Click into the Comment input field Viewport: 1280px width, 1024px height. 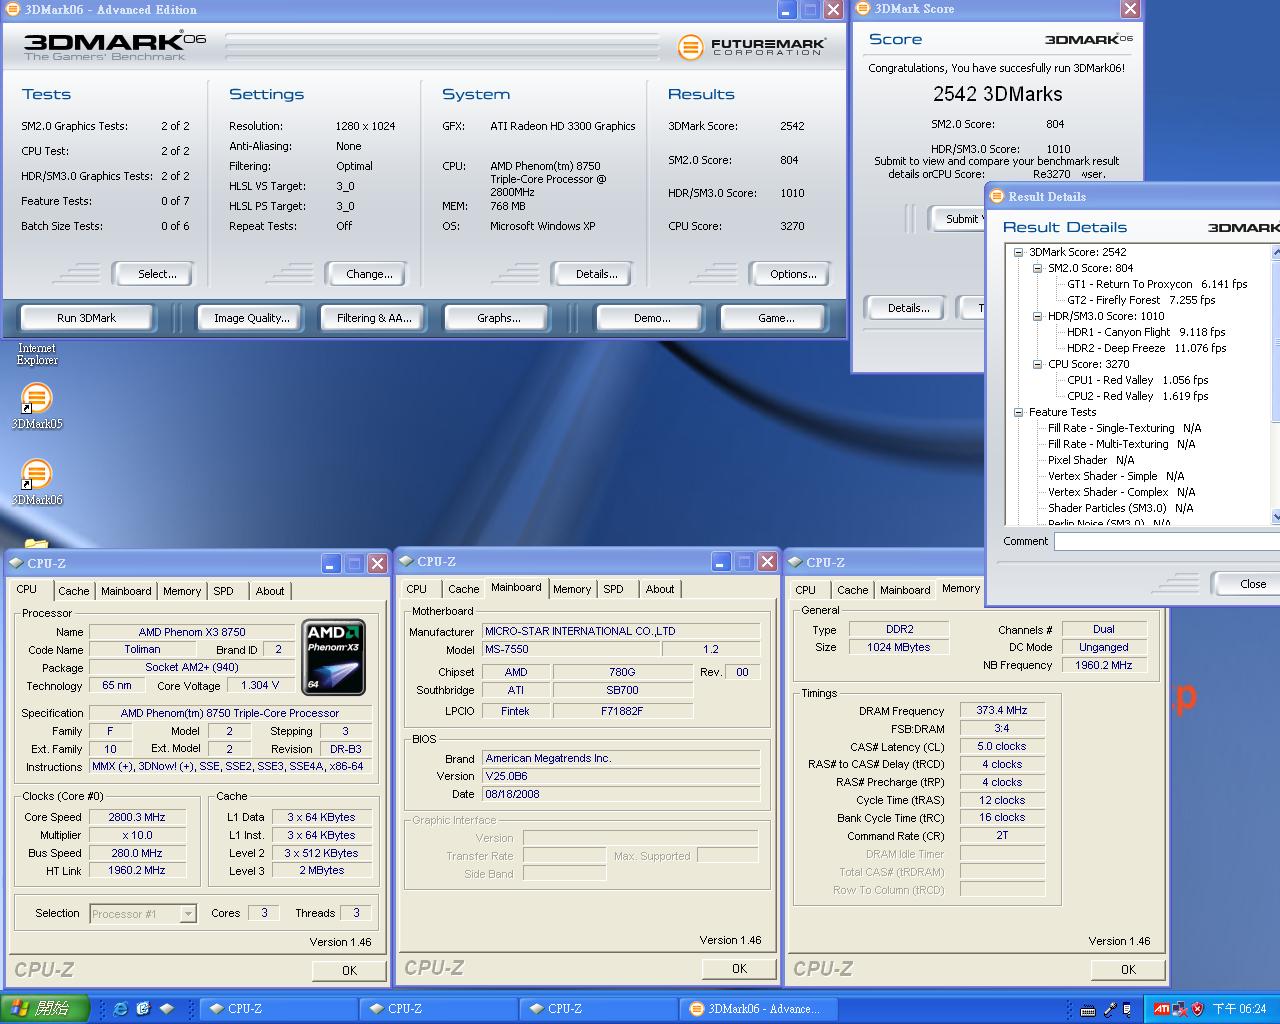click(x=1167, y=541)
